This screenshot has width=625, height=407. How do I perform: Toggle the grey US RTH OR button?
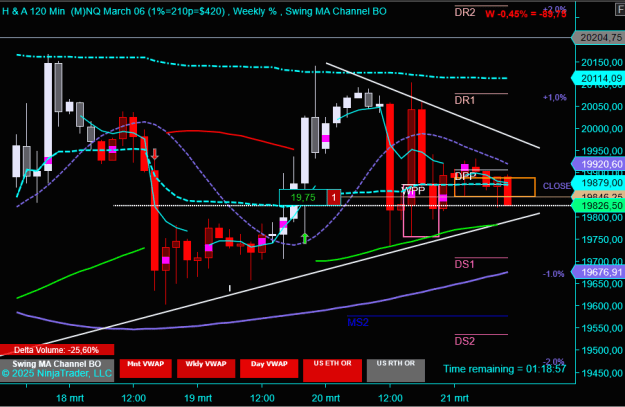[x=396, y=370]
